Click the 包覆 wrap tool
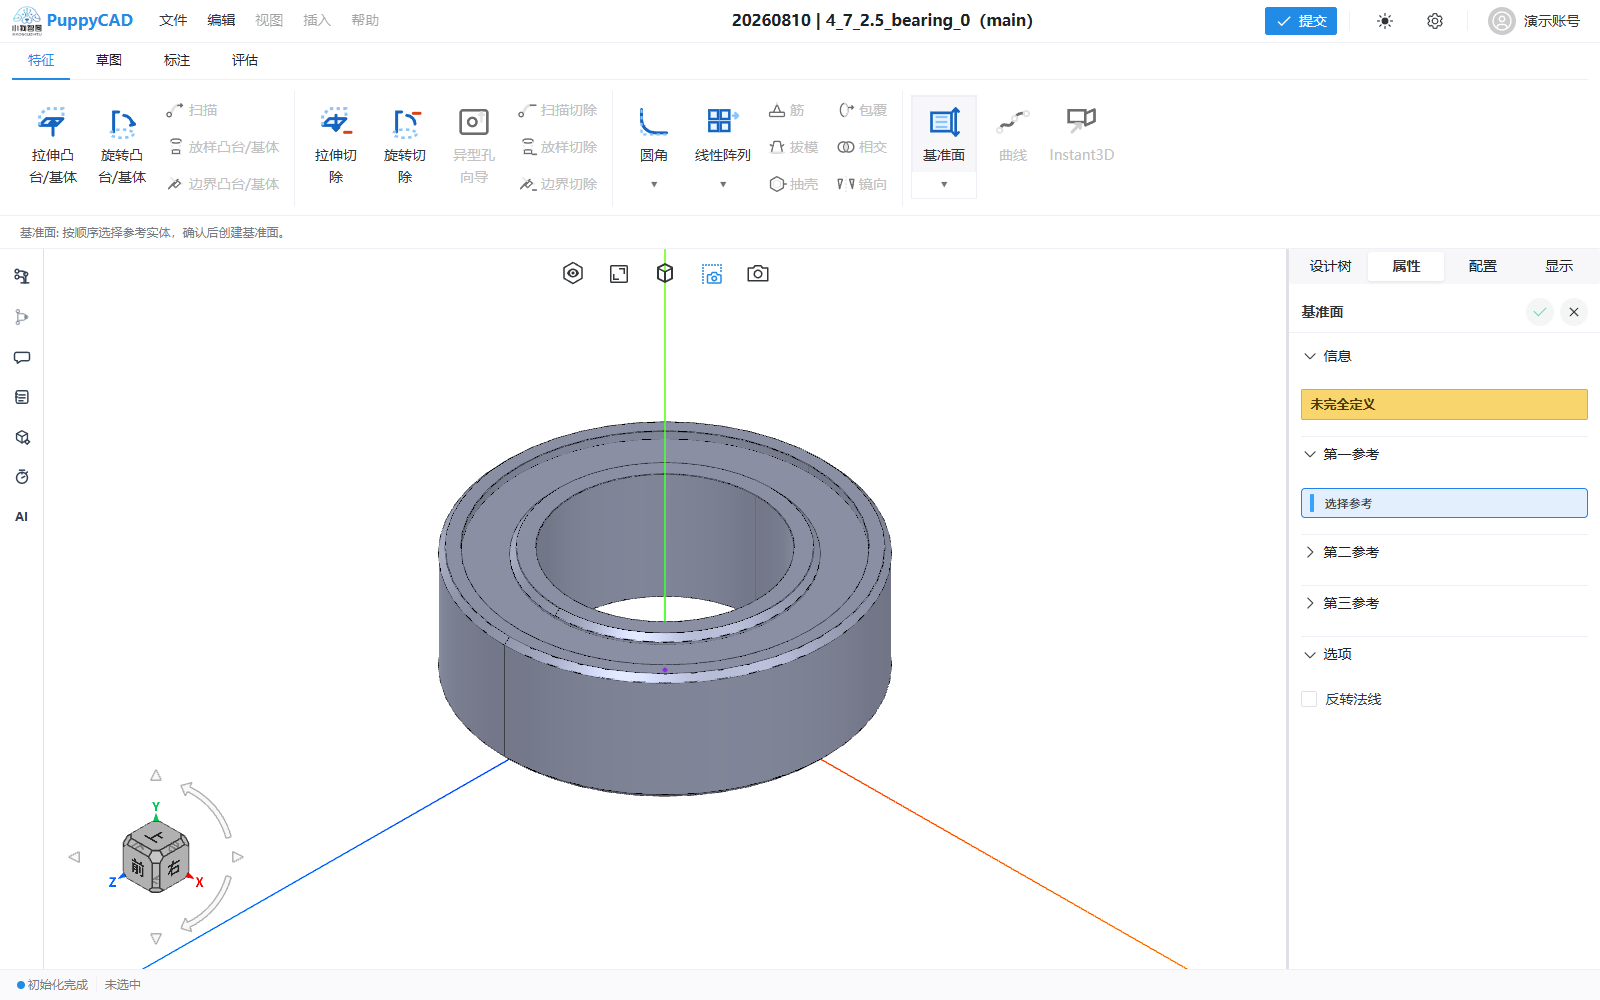The height and width of the screenshot is (1000, 1600). [862, 110]
